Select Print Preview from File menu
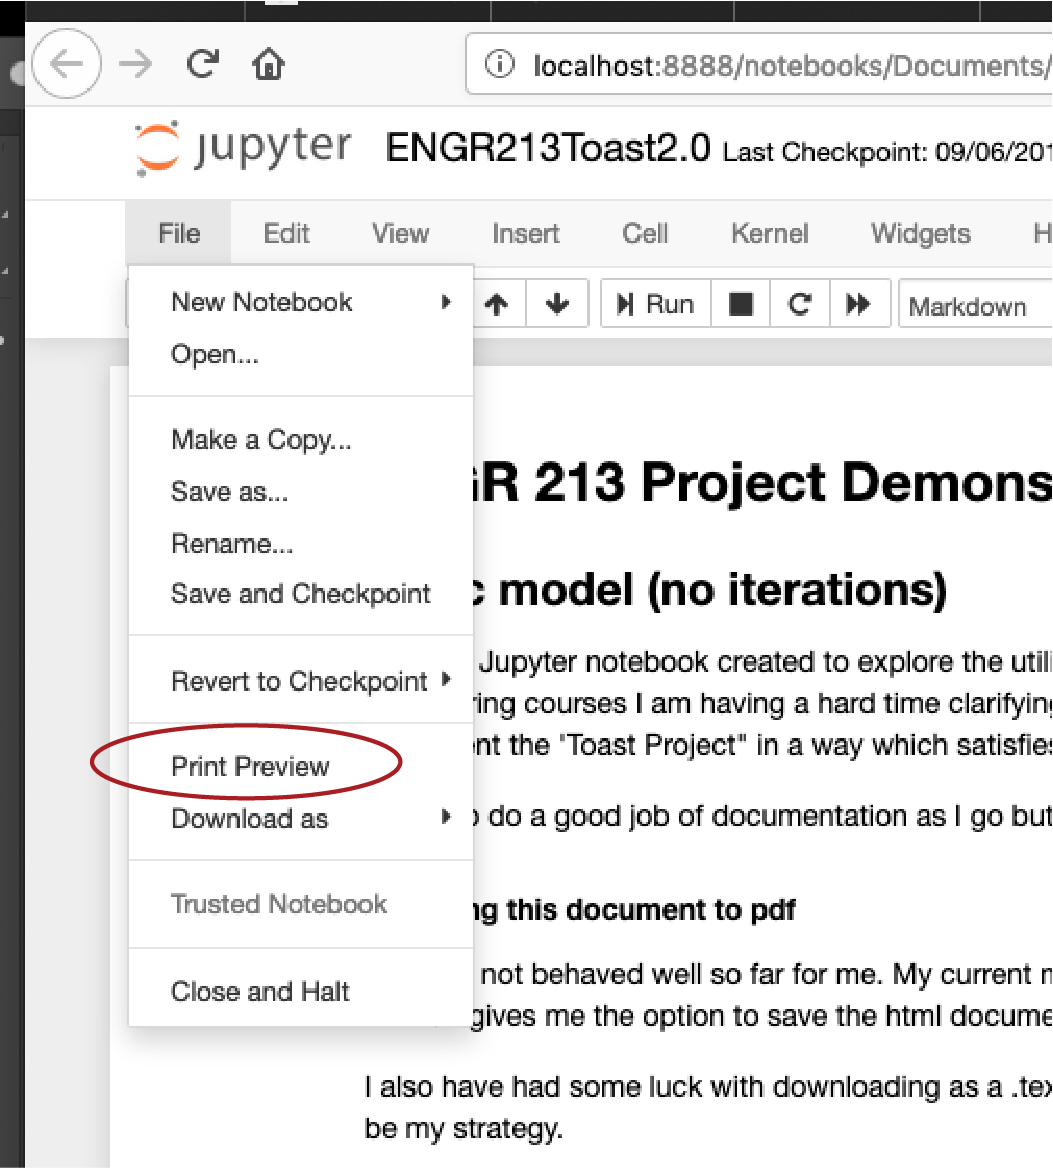The image size is (1053, 1168). click(250, 767)
